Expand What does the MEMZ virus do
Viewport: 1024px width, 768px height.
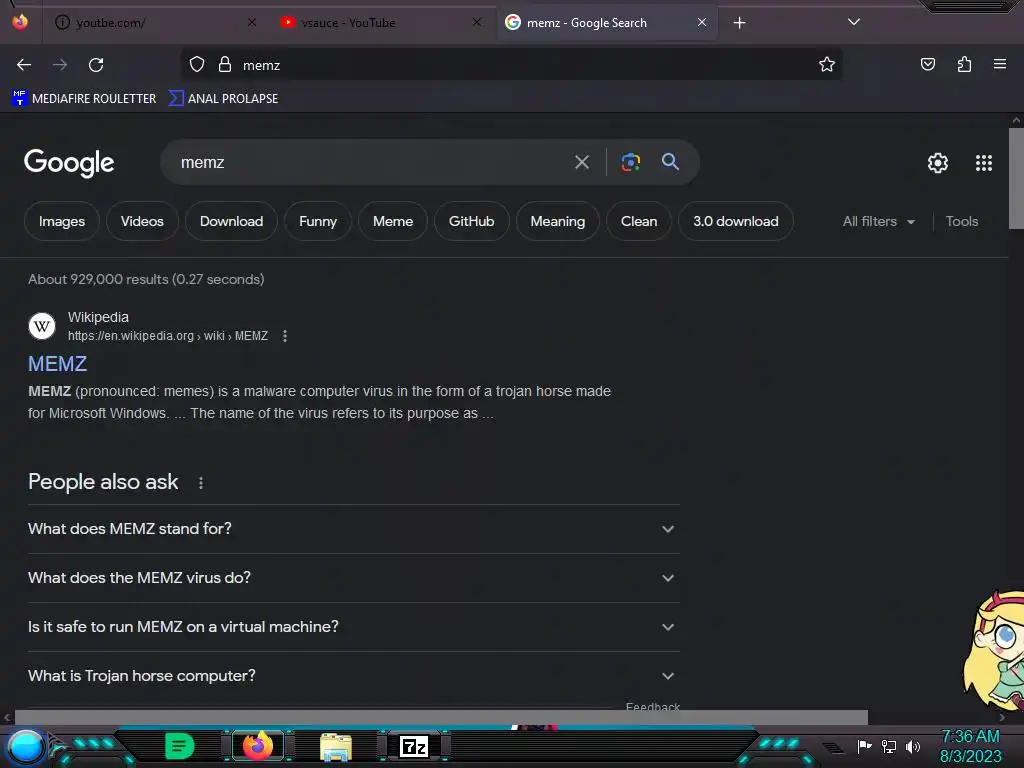(353, 578)
